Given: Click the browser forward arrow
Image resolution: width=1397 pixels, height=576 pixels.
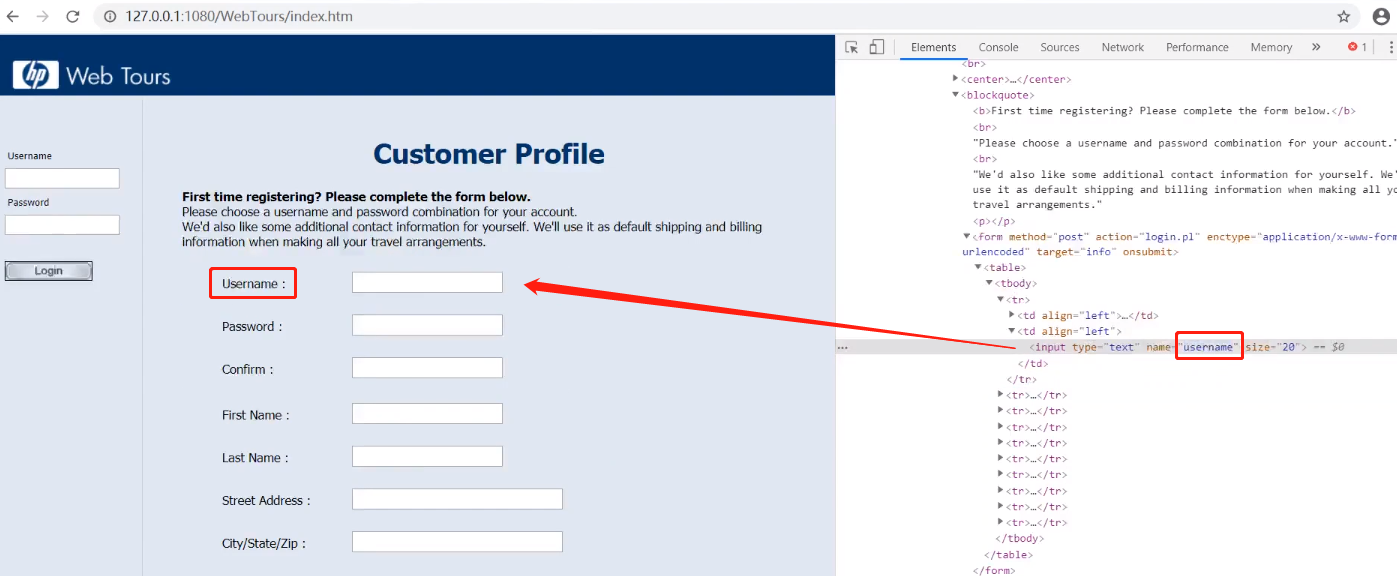Looking at the screenshot, I should [42, 17].
